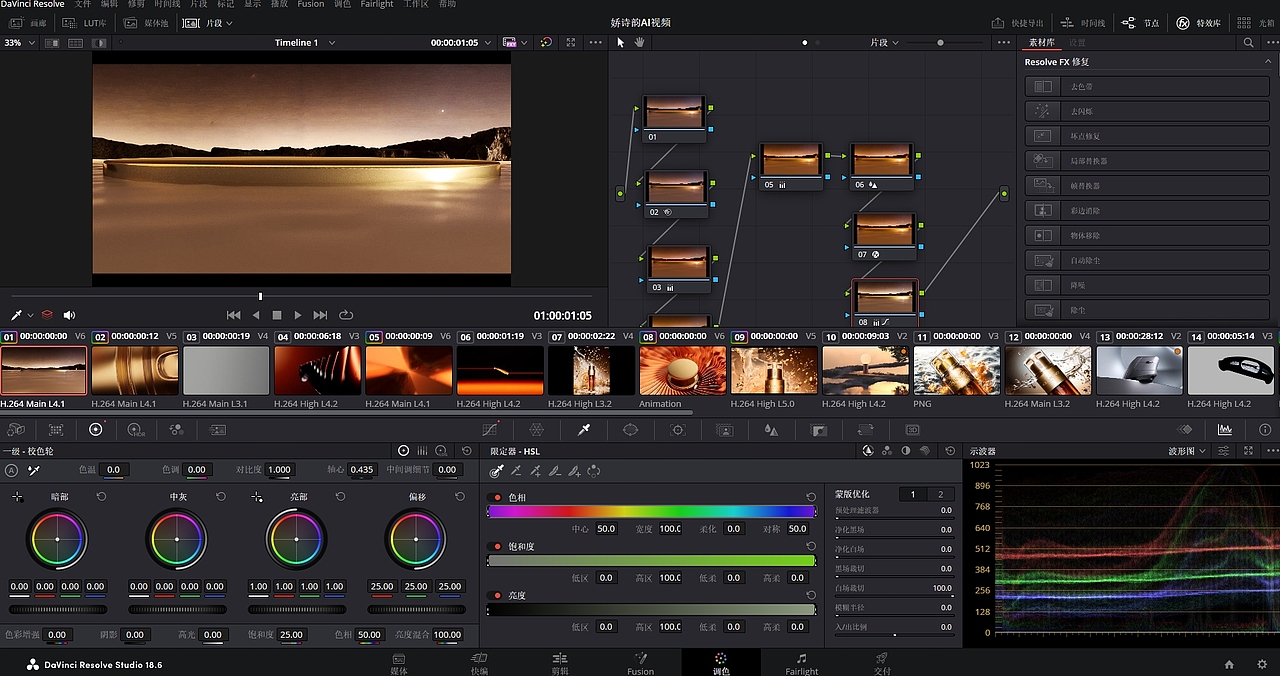
Task: Select clip 09 thumbnail in timeline
Action: [774, 370]
